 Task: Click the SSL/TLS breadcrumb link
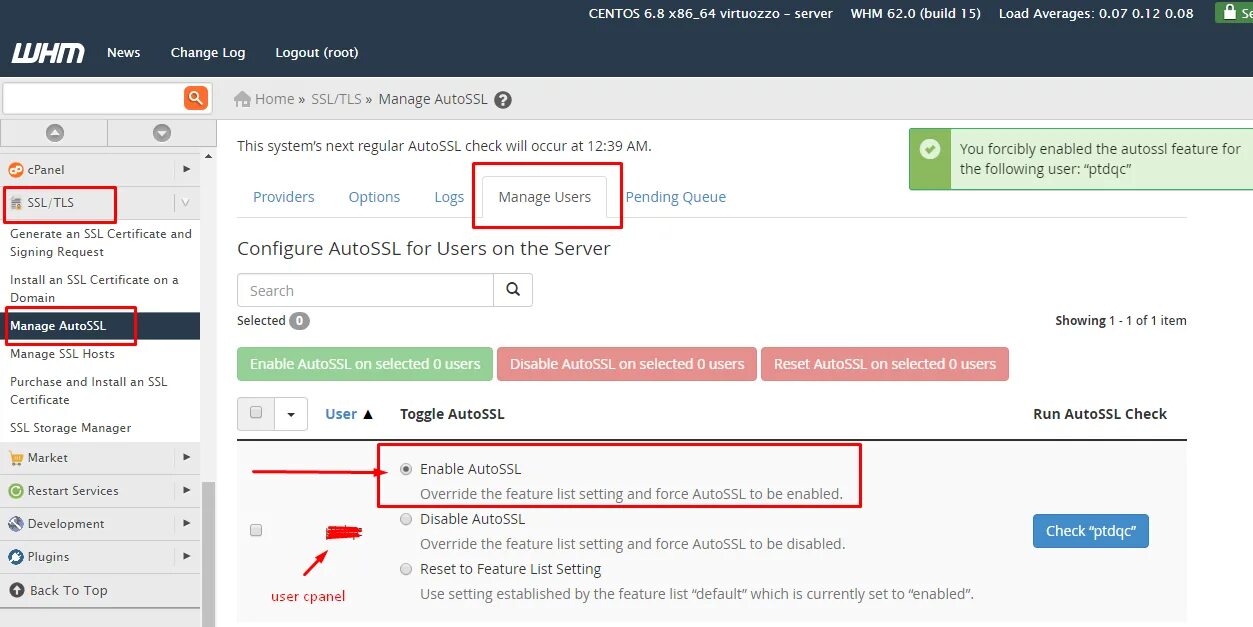click(x=336, y=99)
